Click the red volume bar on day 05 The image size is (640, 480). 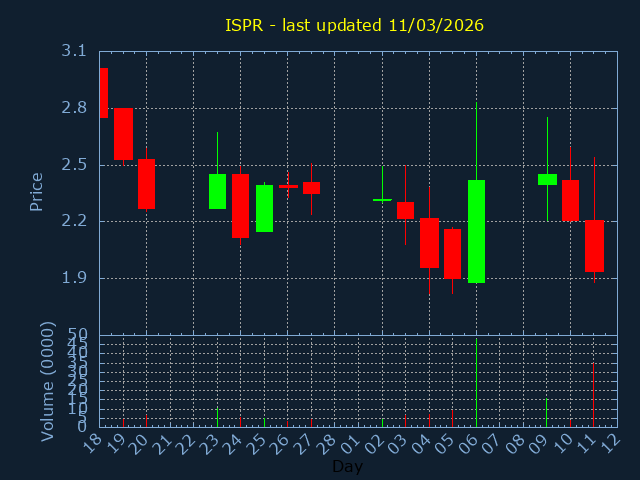(452, 417)
